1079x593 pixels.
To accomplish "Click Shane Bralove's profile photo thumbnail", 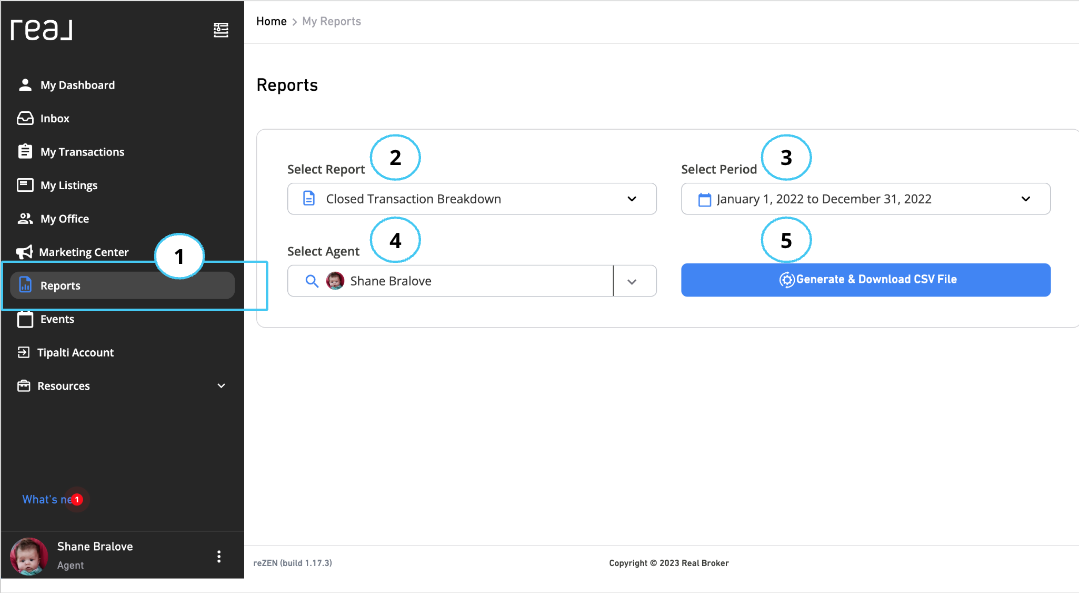I will [28, 556].
